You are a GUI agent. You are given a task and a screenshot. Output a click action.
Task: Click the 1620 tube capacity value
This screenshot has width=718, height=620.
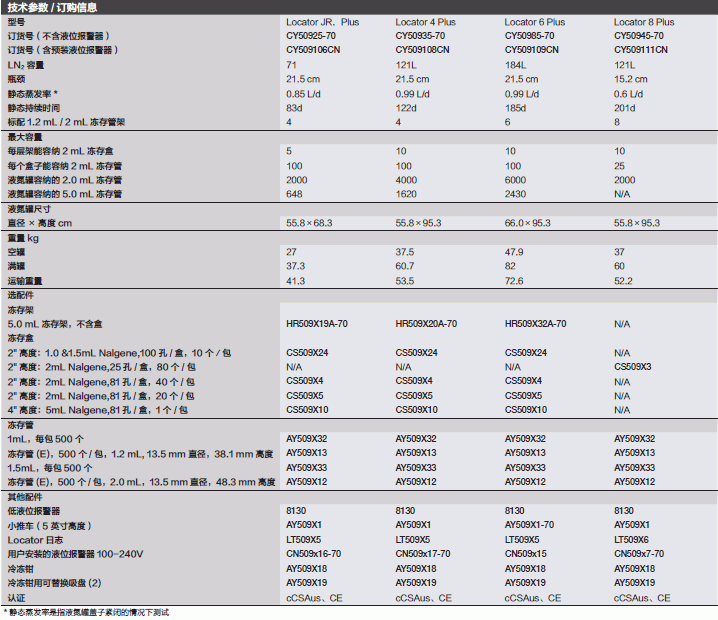406,194
